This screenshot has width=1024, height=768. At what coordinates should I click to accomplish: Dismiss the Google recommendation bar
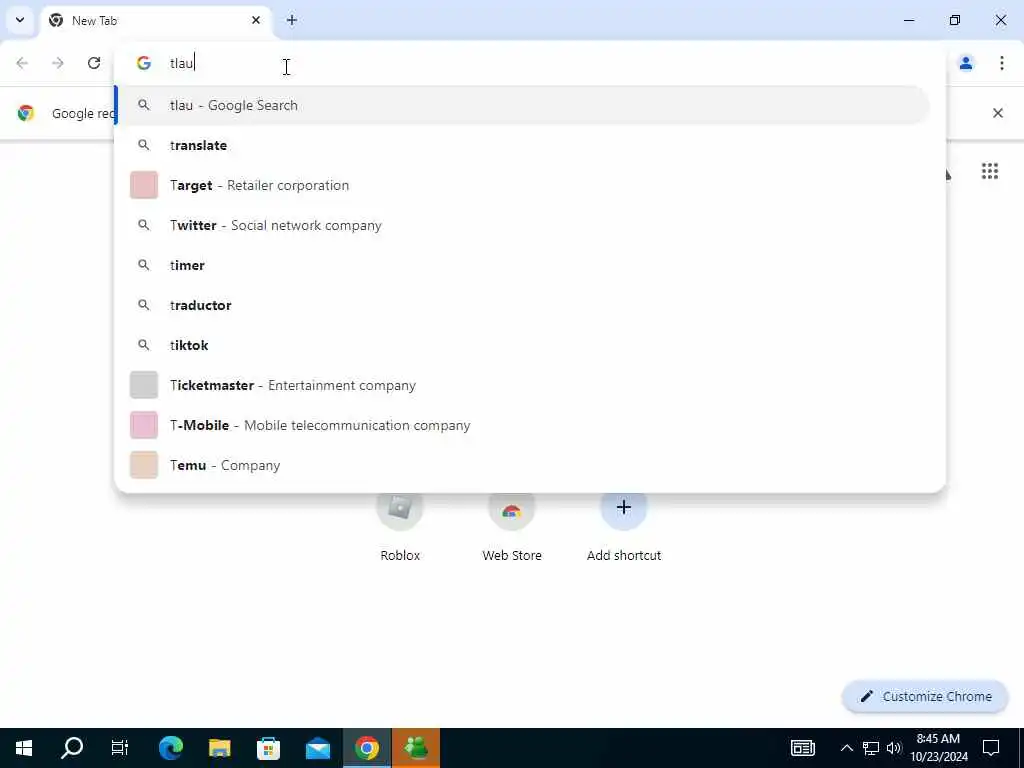point(998,113)
